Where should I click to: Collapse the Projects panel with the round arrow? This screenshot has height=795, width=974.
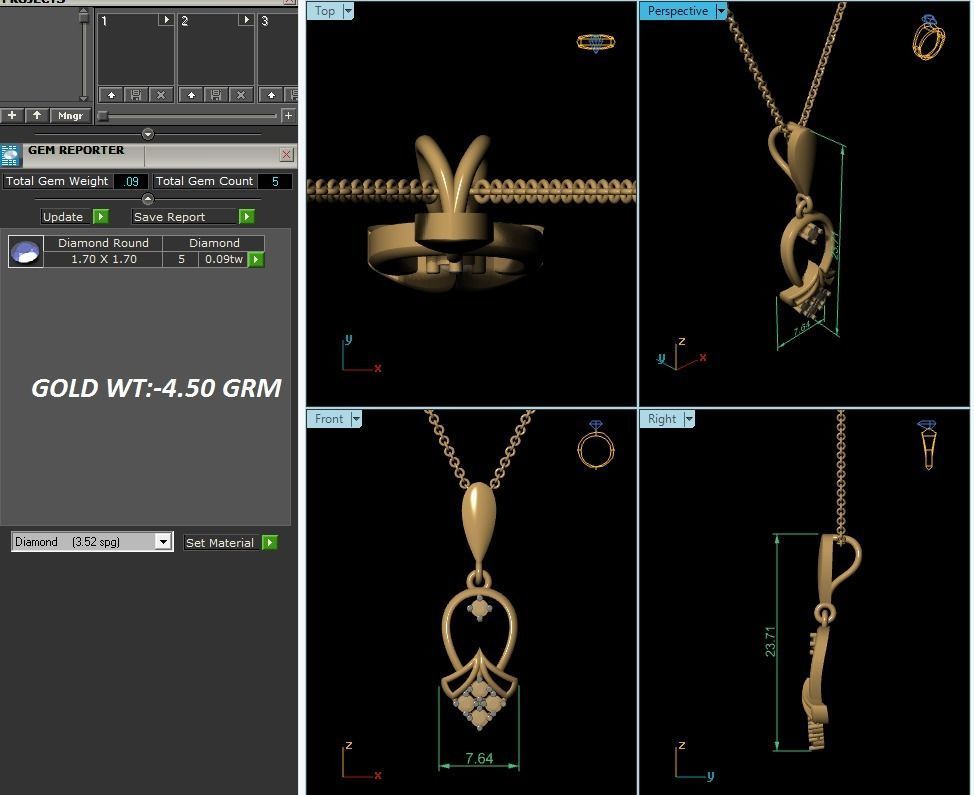click(x=148, y=134)
